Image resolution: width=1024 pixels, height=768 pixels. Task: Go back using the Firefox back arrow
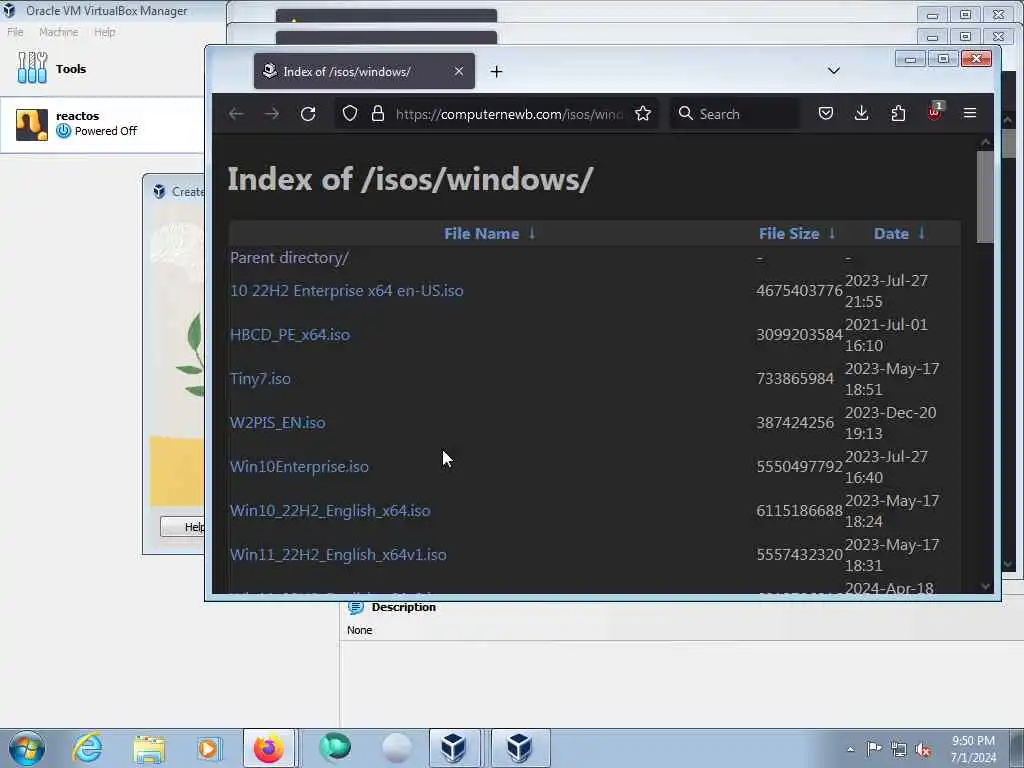click(236, 114)
